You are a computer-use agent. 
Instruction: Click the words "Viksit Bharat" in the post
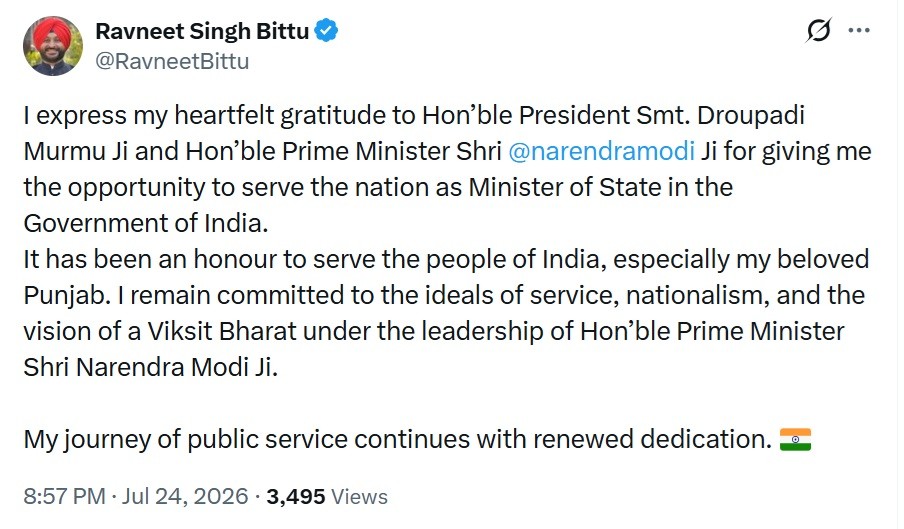coord(222,331)
